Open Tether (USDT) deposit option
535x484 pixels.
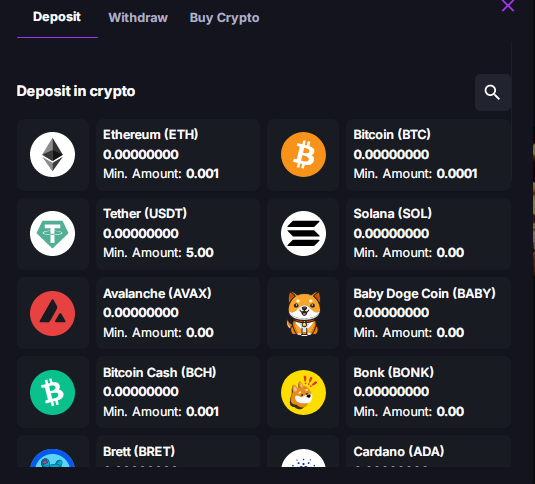(178, 234)
